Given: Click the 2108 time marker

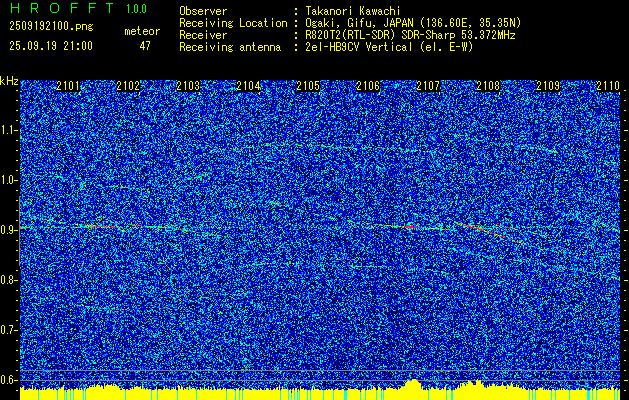Looking at the screenshot, I should 488,85.
